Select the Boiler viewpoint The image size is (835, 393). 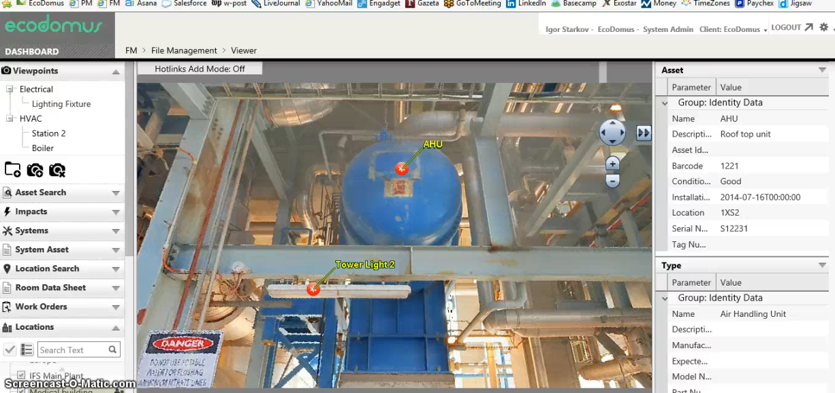[43, 148]
